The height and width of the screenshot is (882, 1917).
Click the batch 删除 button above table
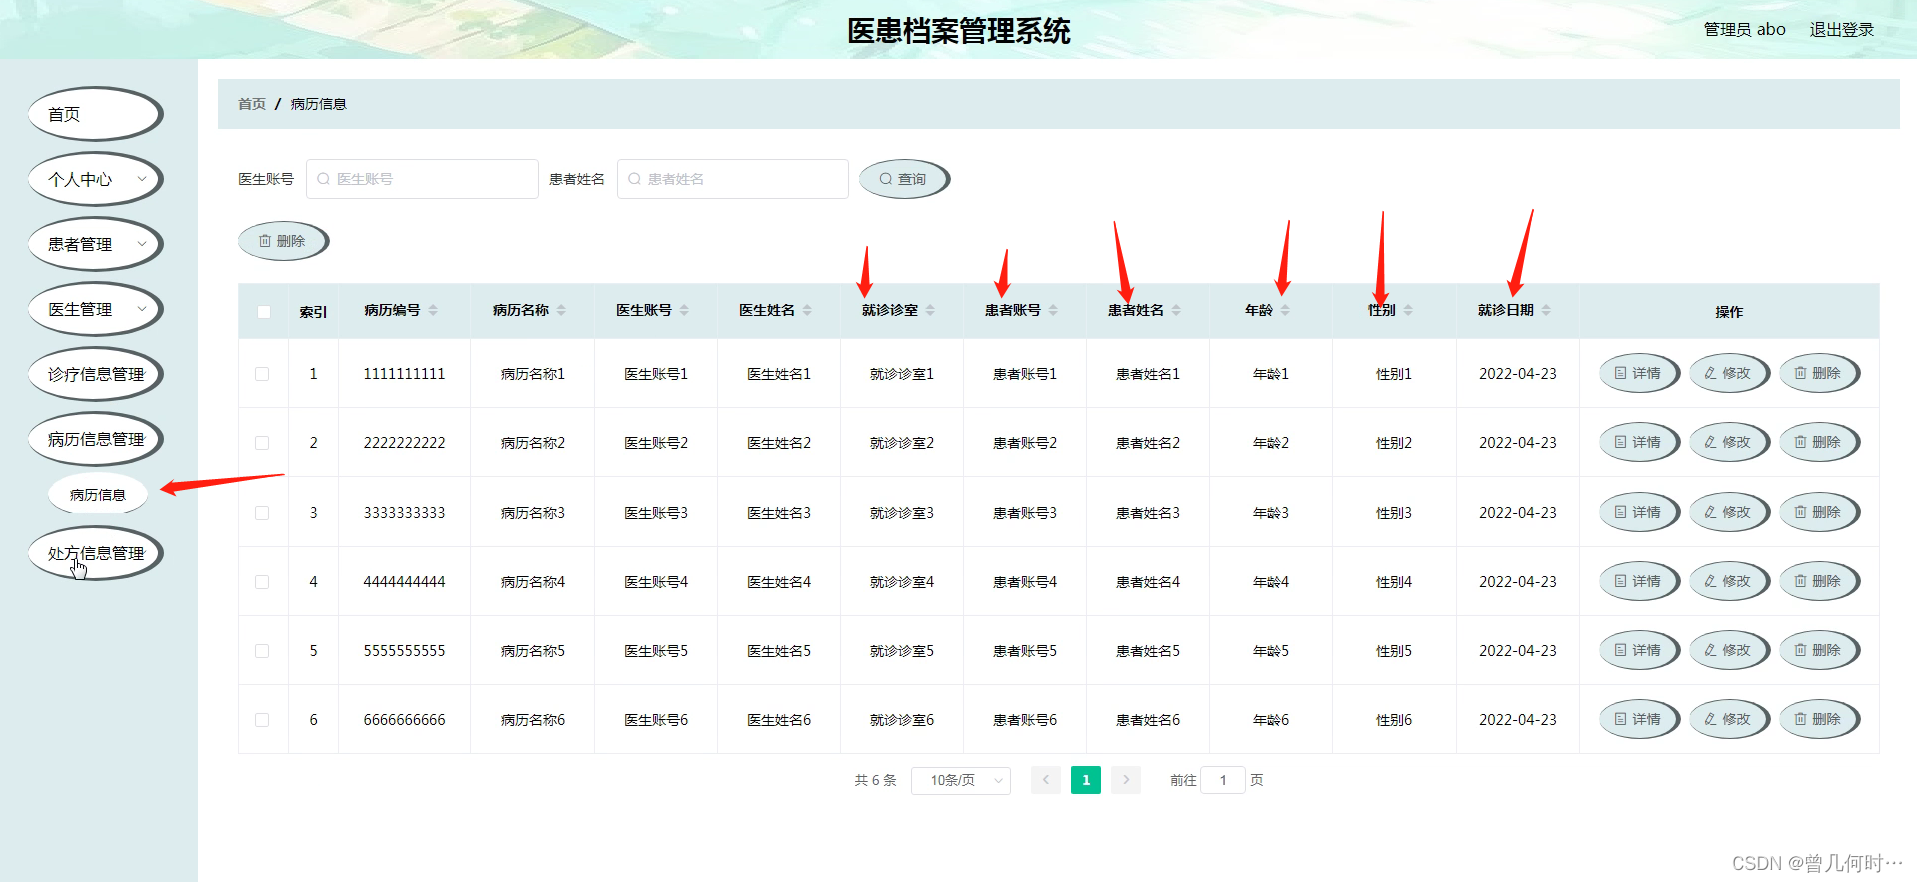[x=283, y=241]
